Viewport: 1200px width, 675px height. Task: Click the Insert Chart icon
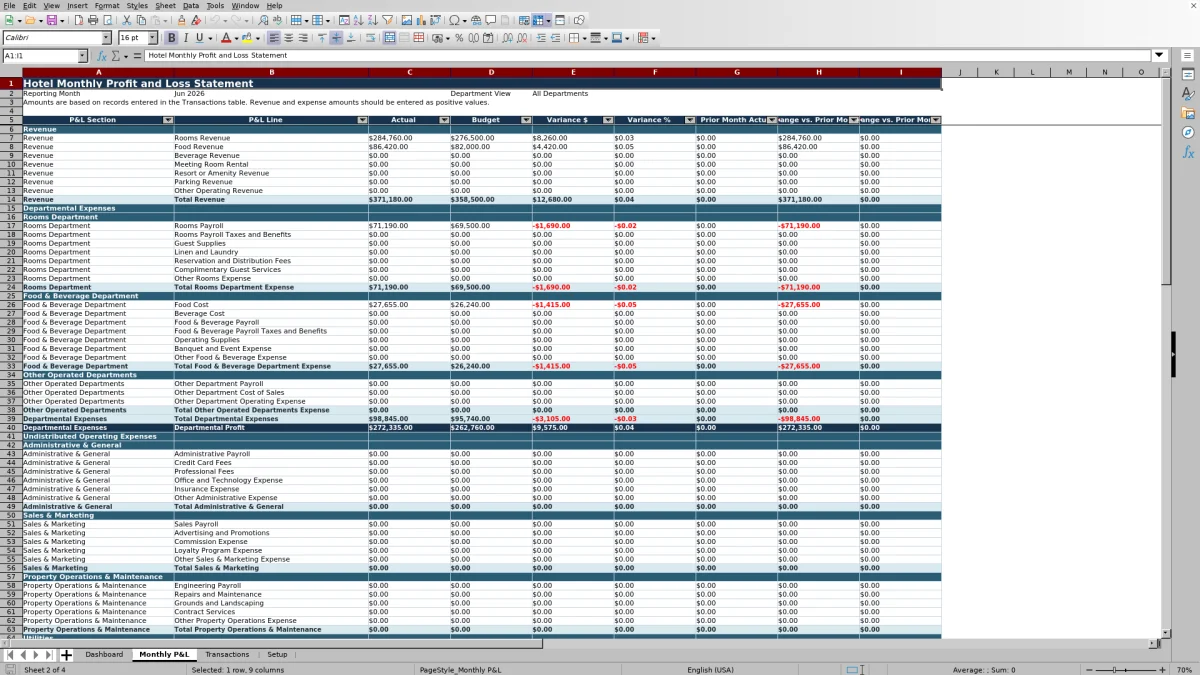pyautogui.click(x=420, y=20)
